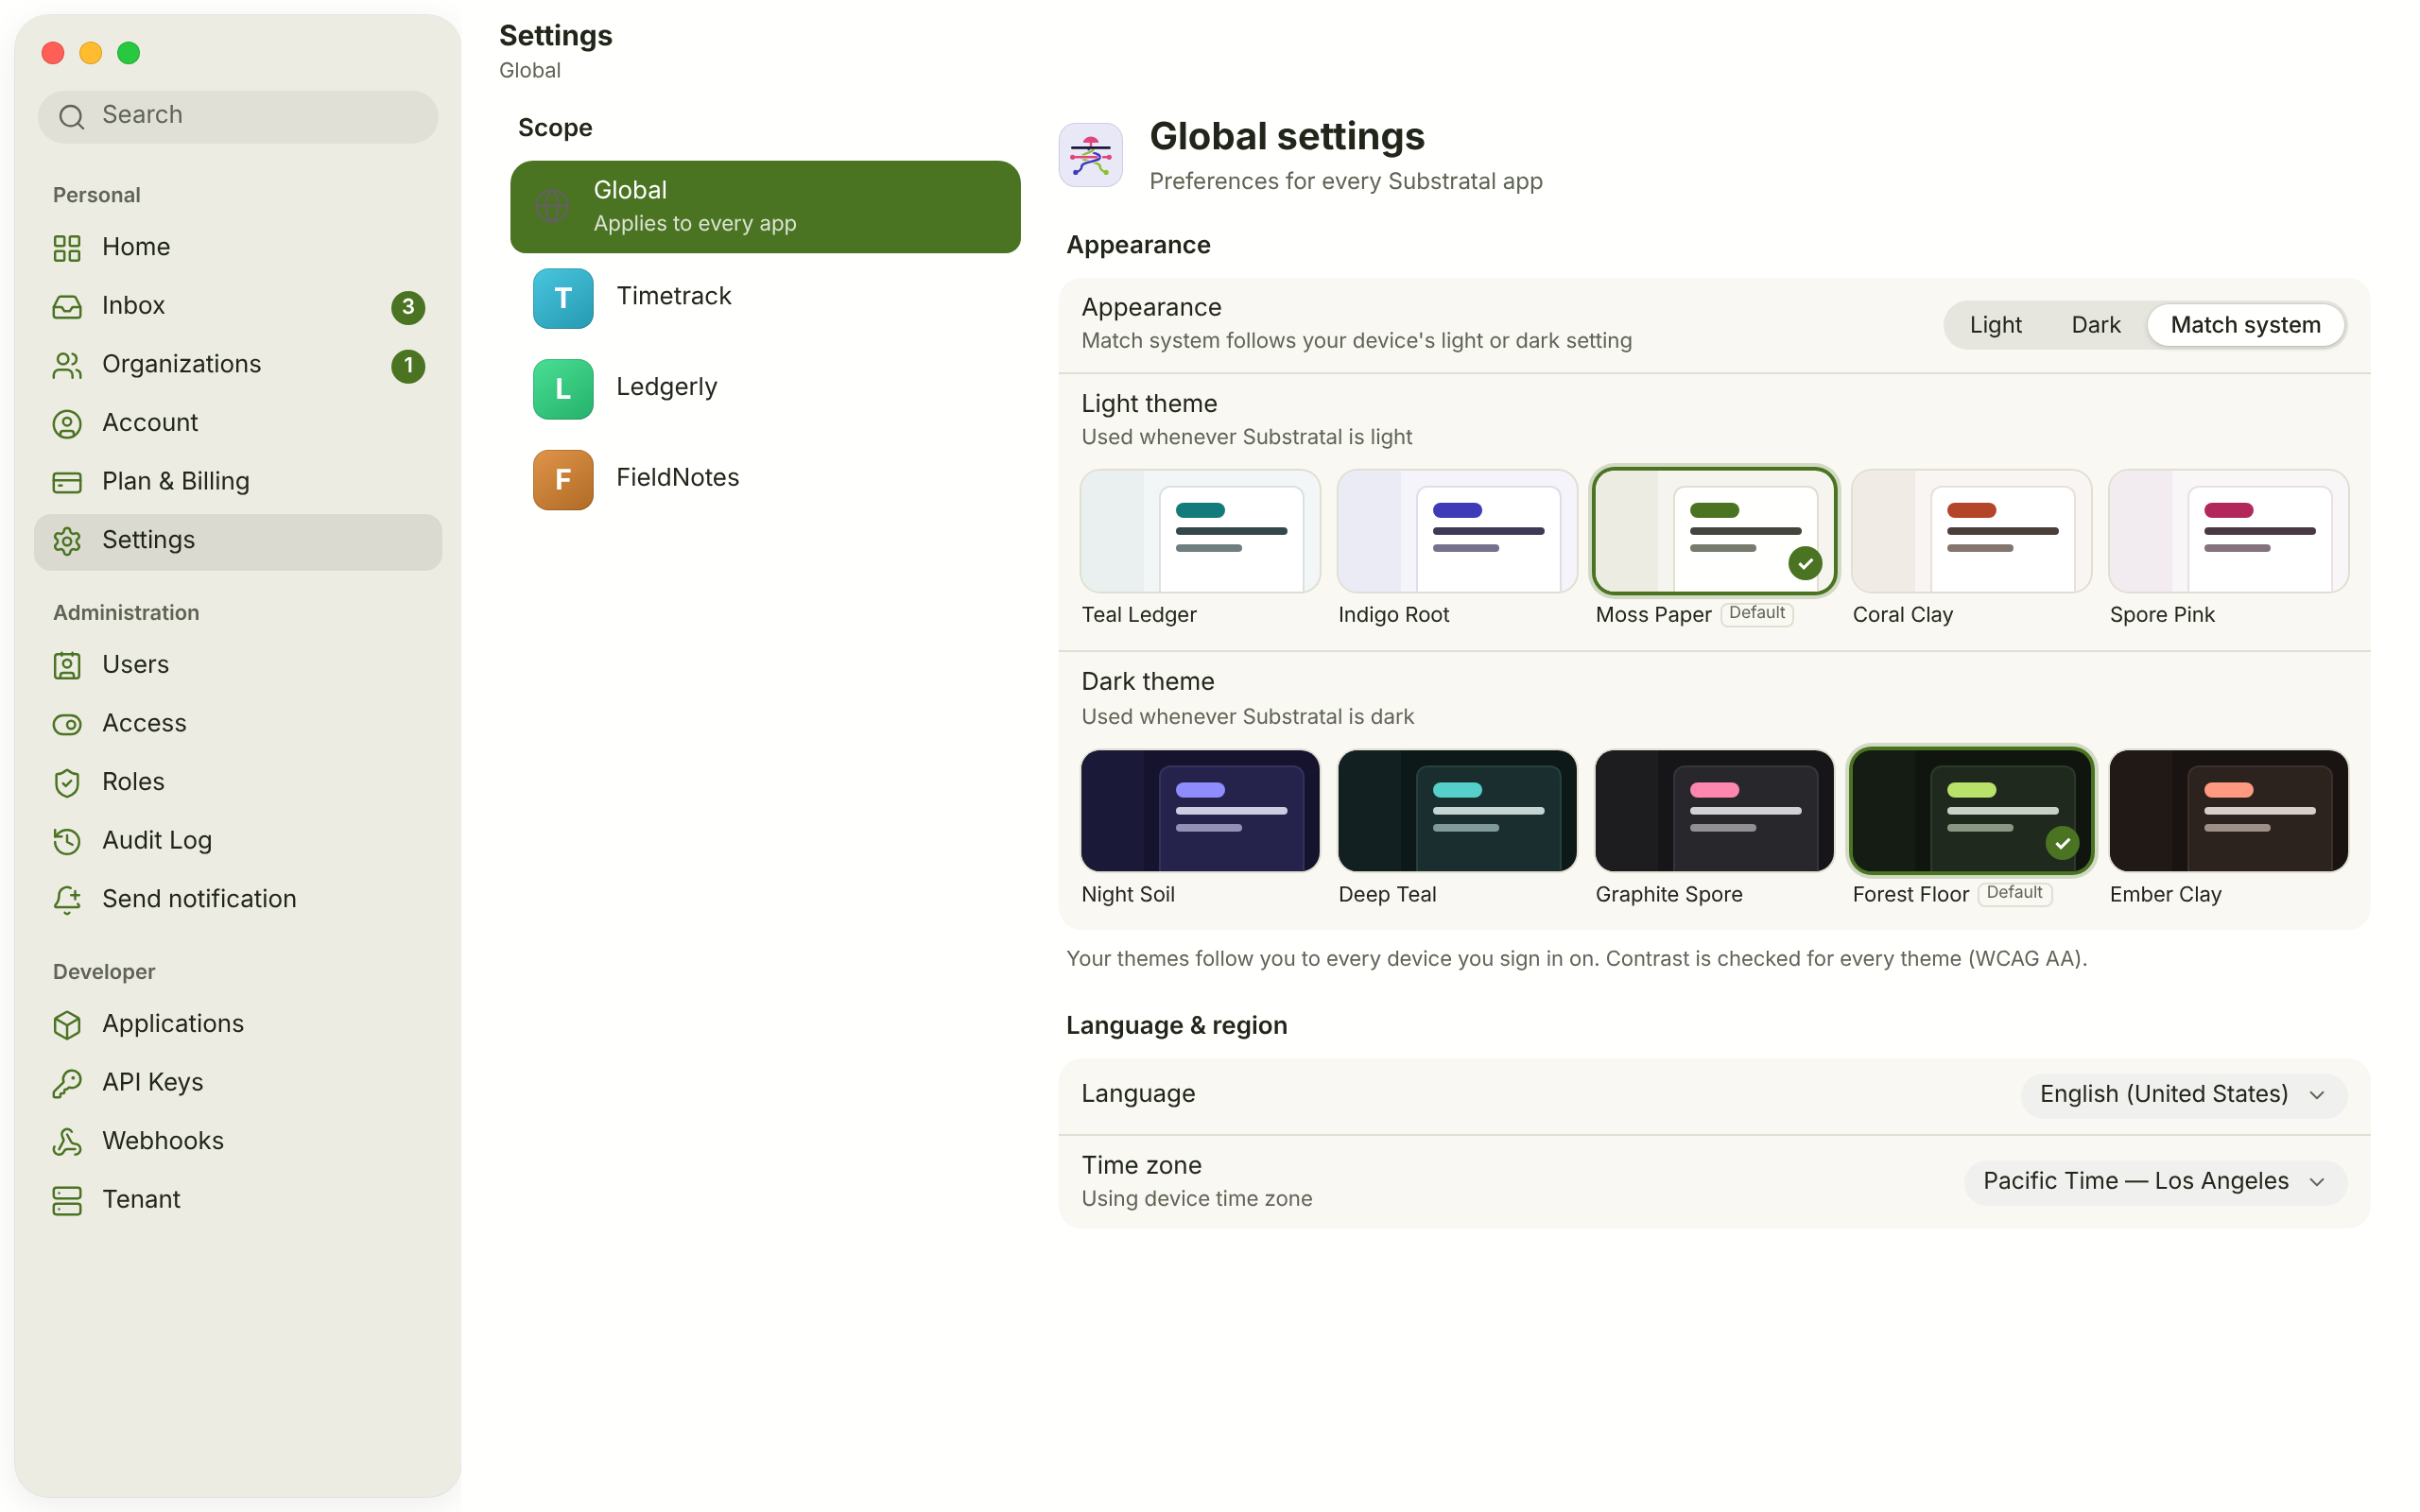This screenshot has width=2420, height=1512.
Task: Choose the Indigo Root light theme
Action: (1457, 531)
